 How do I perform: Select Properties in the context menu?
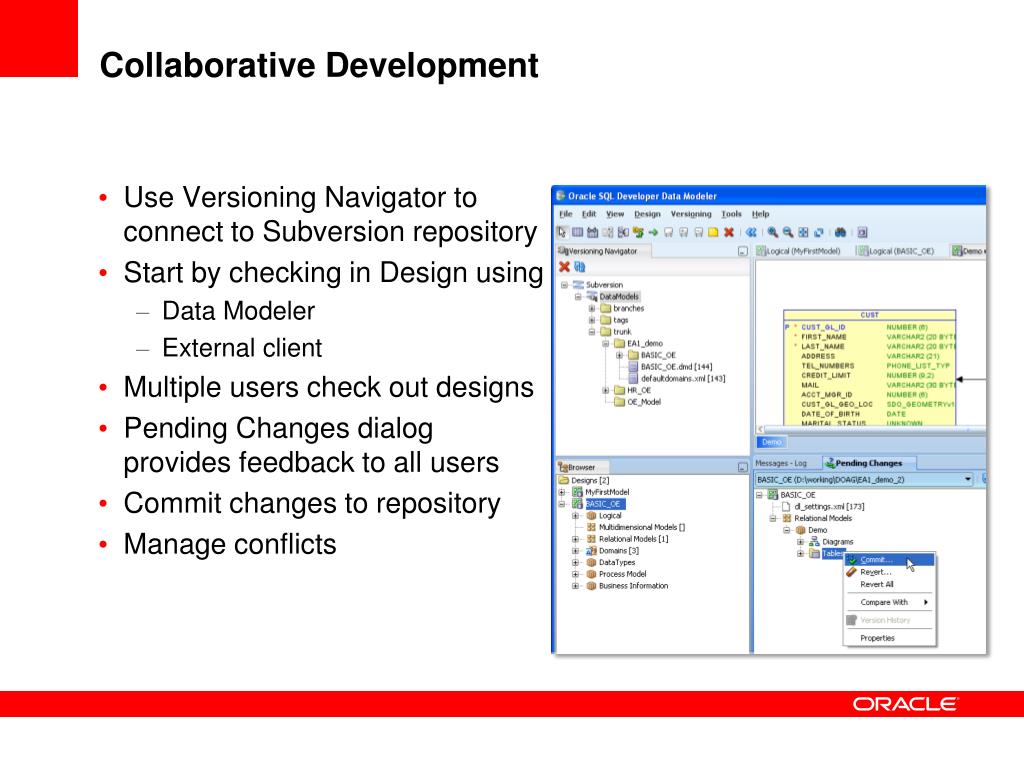coord(889,638)
